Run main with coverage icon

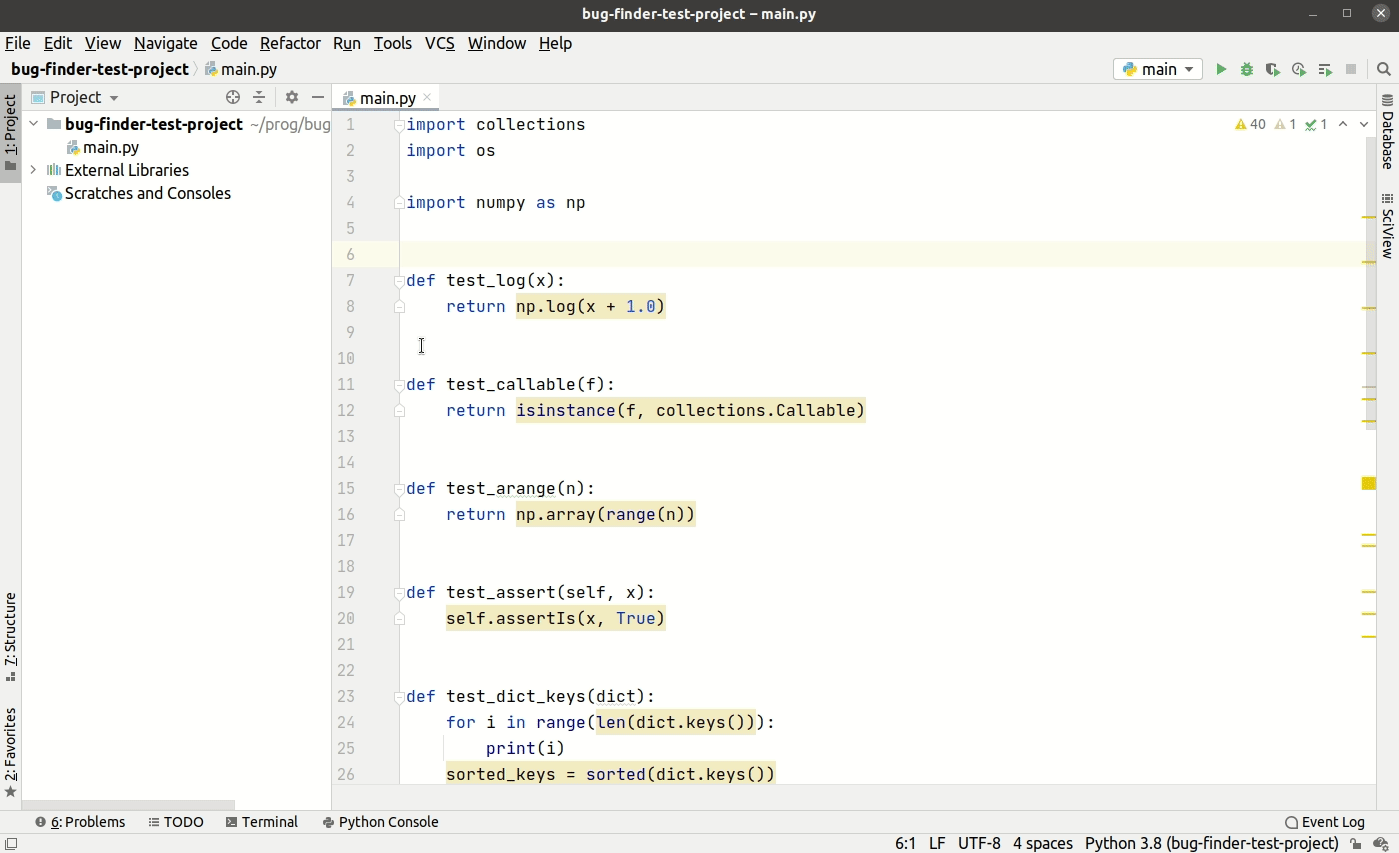(1272, 69)
